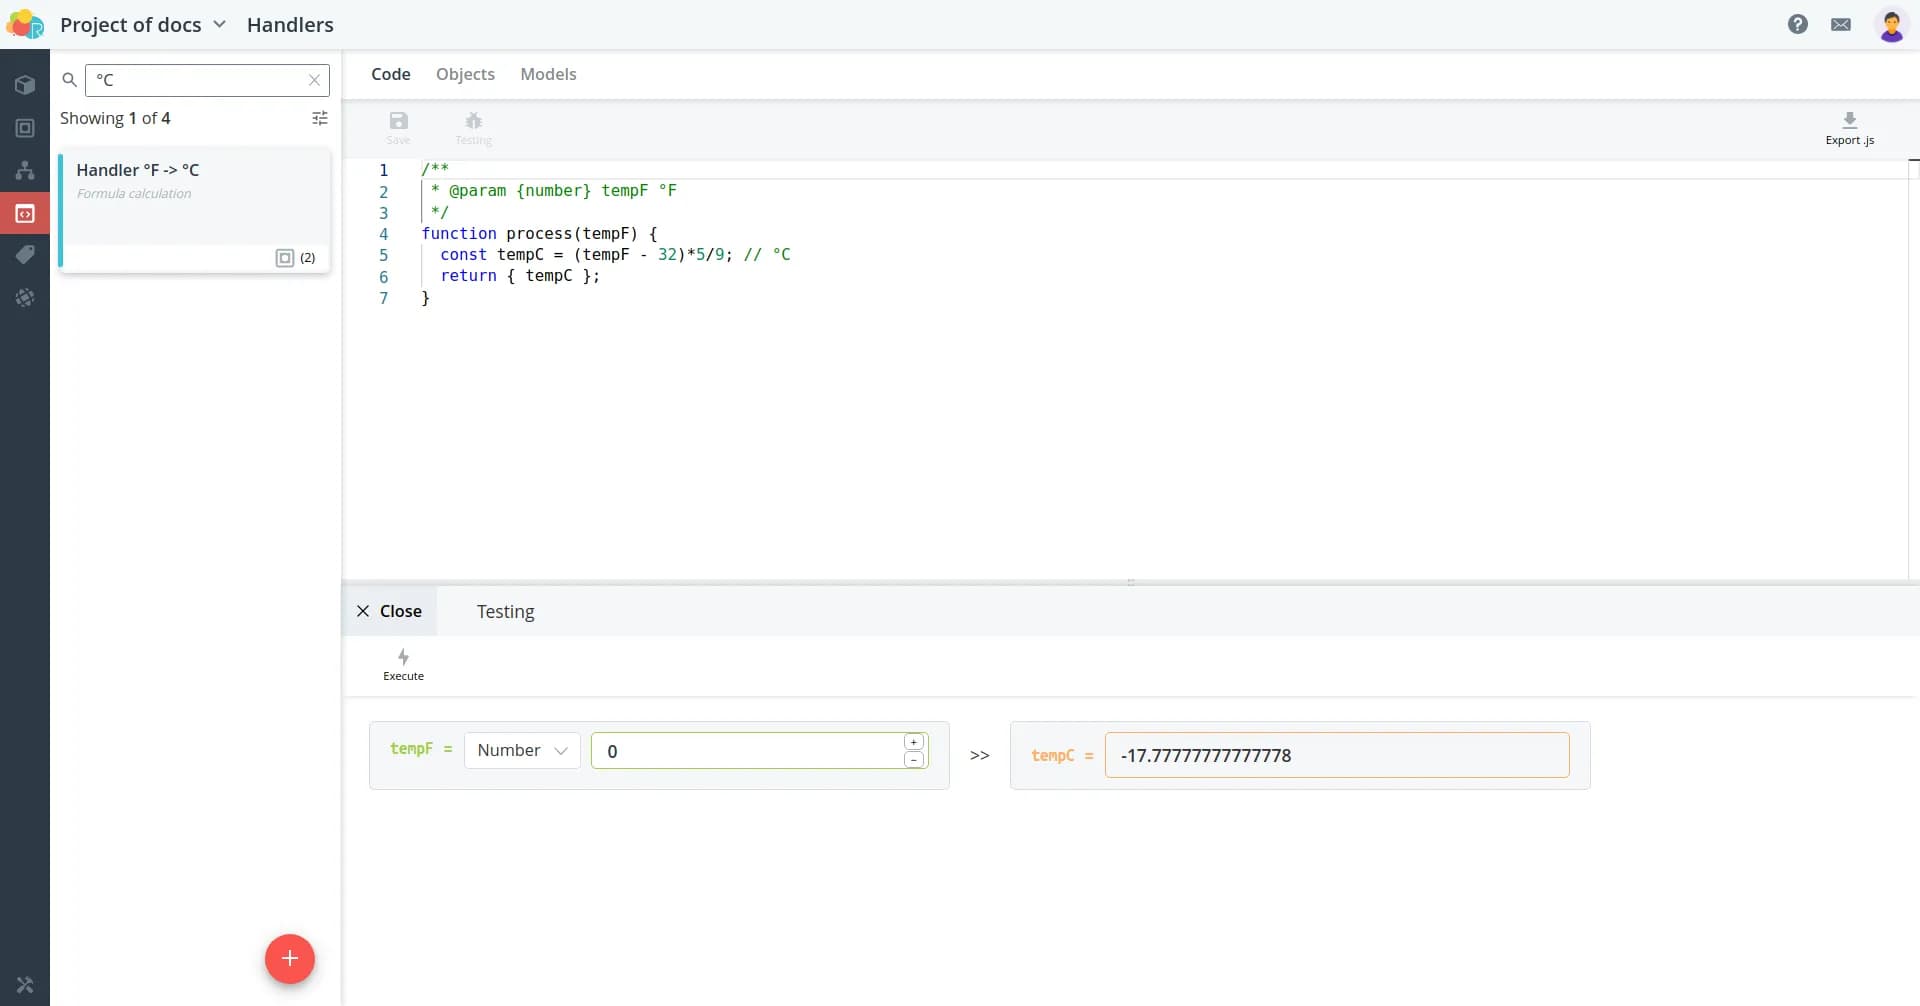The image size is (1920, 1006).
Task: Open the tag icon in left sidebar
Action: [x=25, y=255]
